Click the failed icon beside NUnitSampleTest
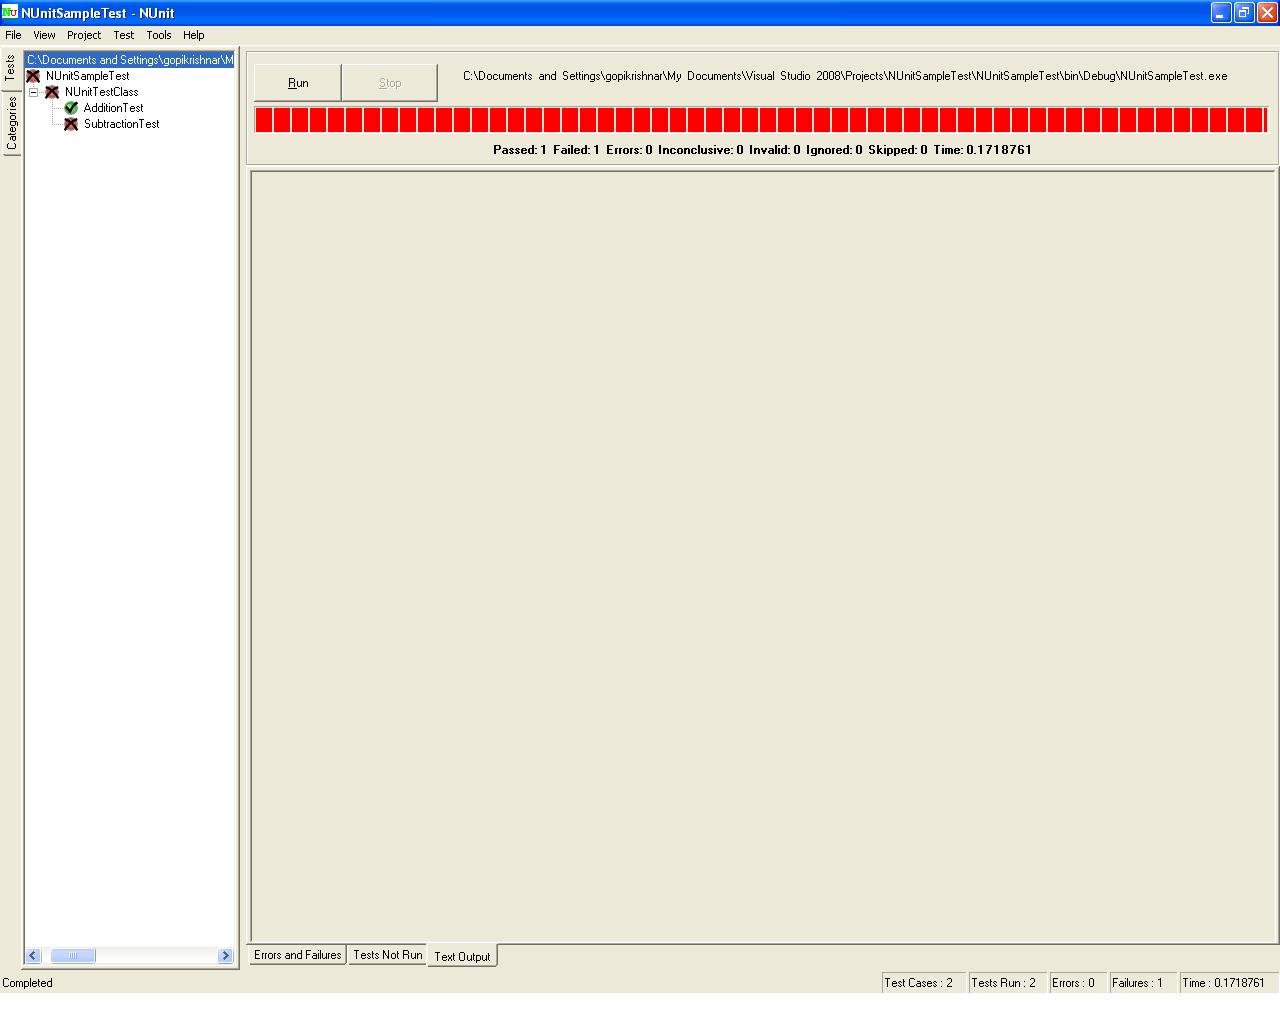This screenshot has height=1024, width=1280. coord(33,76)
